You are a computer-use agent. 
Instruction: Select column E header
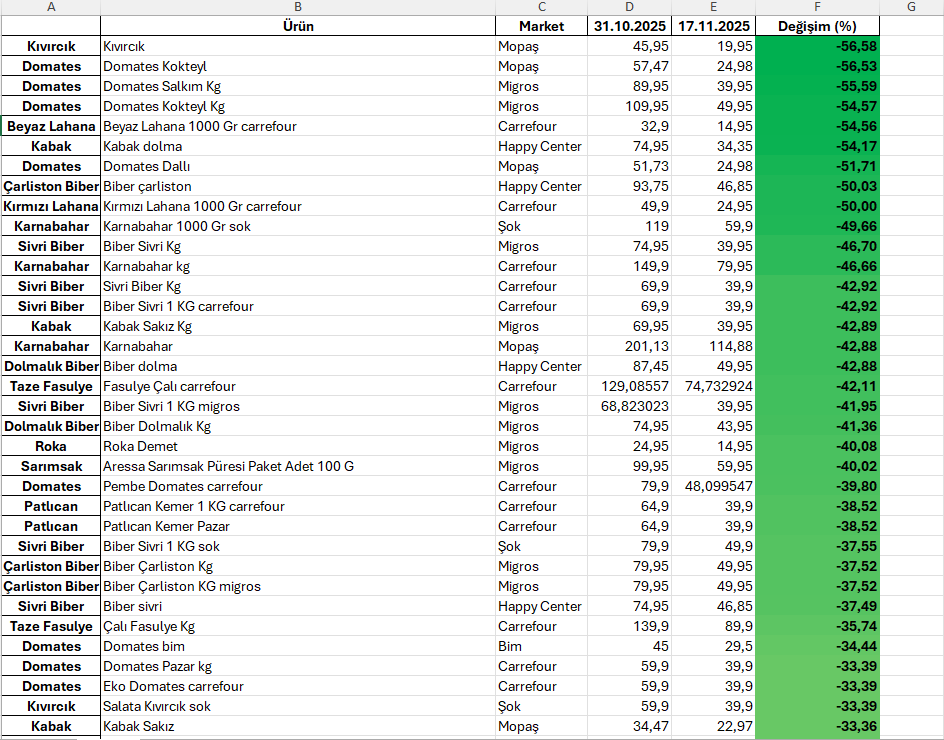pyautogui.click(x=713, y=7)
